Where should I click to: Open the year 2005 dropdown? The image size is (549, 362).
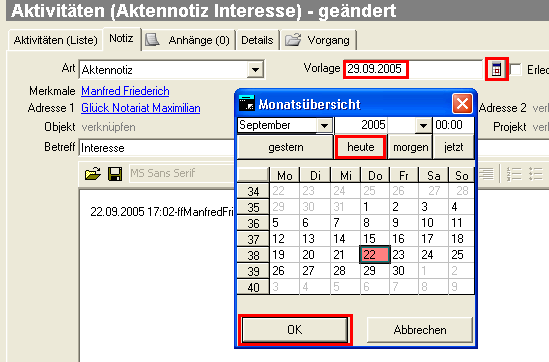point(423,125)
